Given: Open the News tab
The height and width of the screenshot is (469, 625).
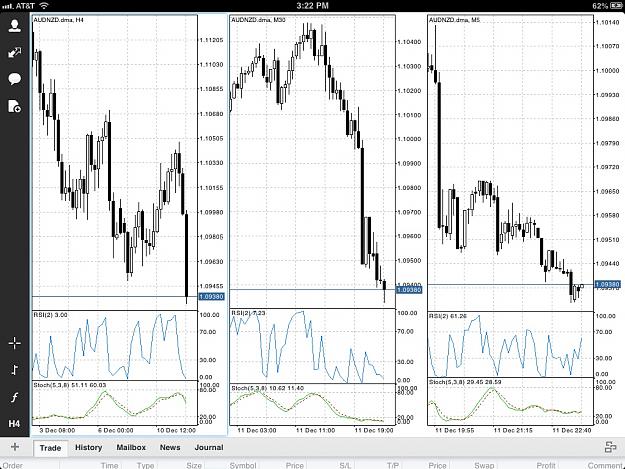Looking at the screenshot, I should coord(170,447).
